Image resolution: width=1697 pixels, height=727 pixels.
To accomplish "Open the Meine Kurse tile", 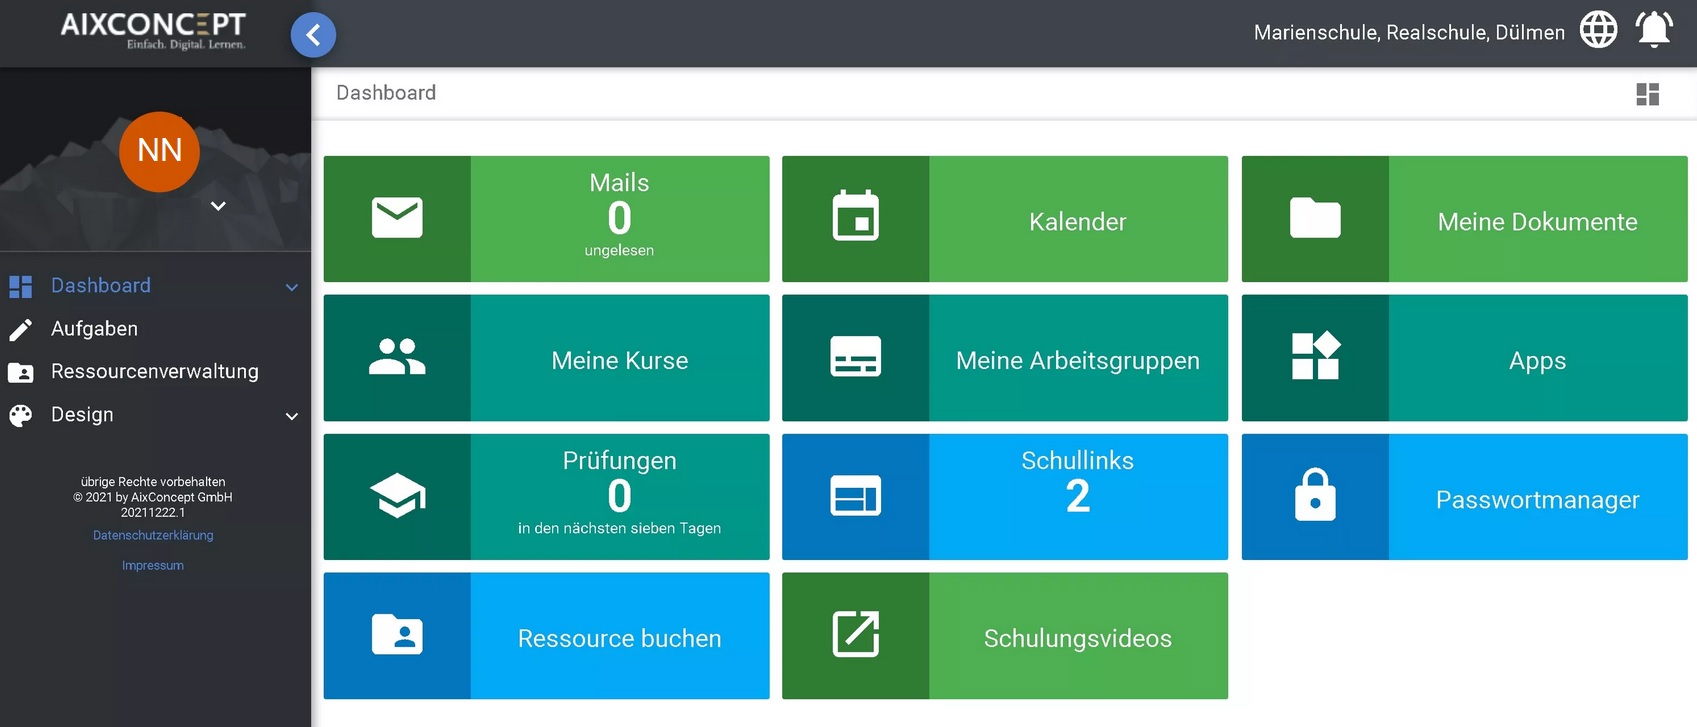I will coord(619,360).
